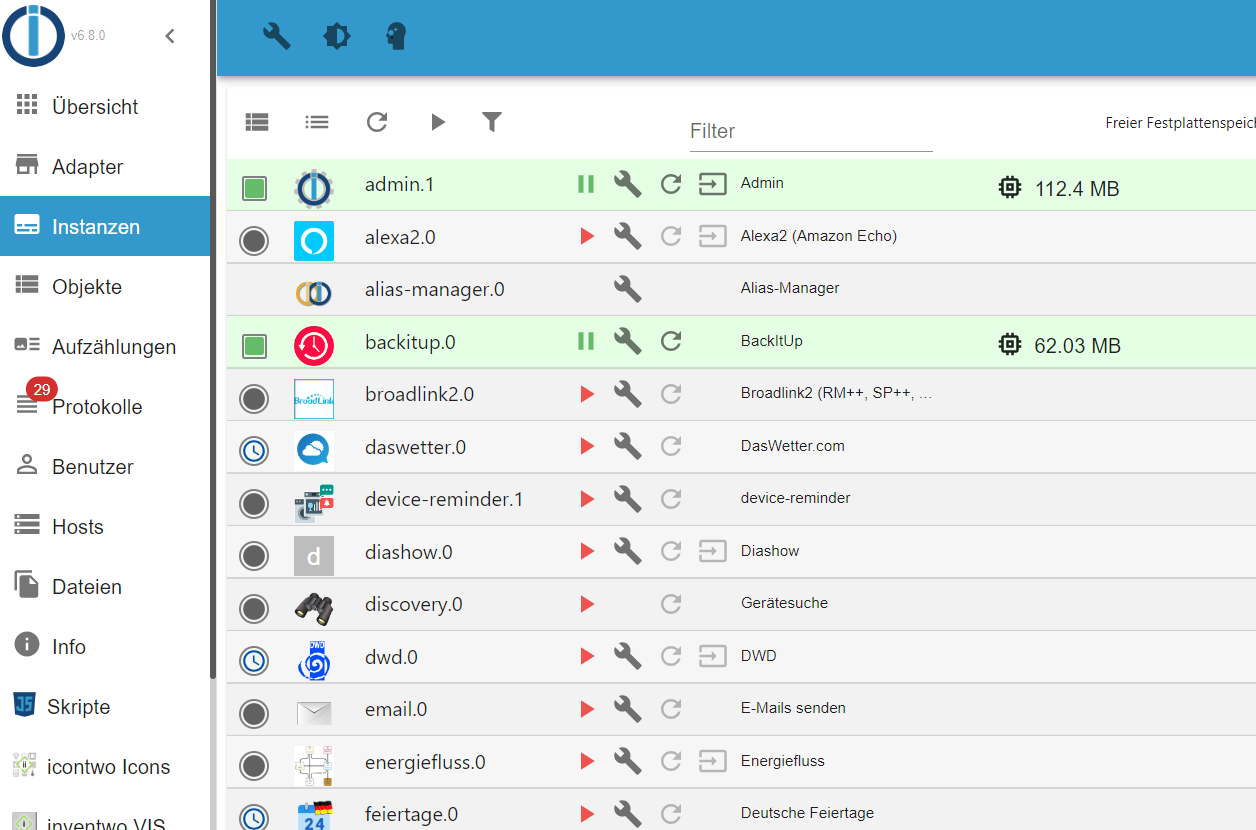Open Skripte in the sidebar
Image resolution: width=1256 pixels, height=830 pixels.
coord(105,707)
